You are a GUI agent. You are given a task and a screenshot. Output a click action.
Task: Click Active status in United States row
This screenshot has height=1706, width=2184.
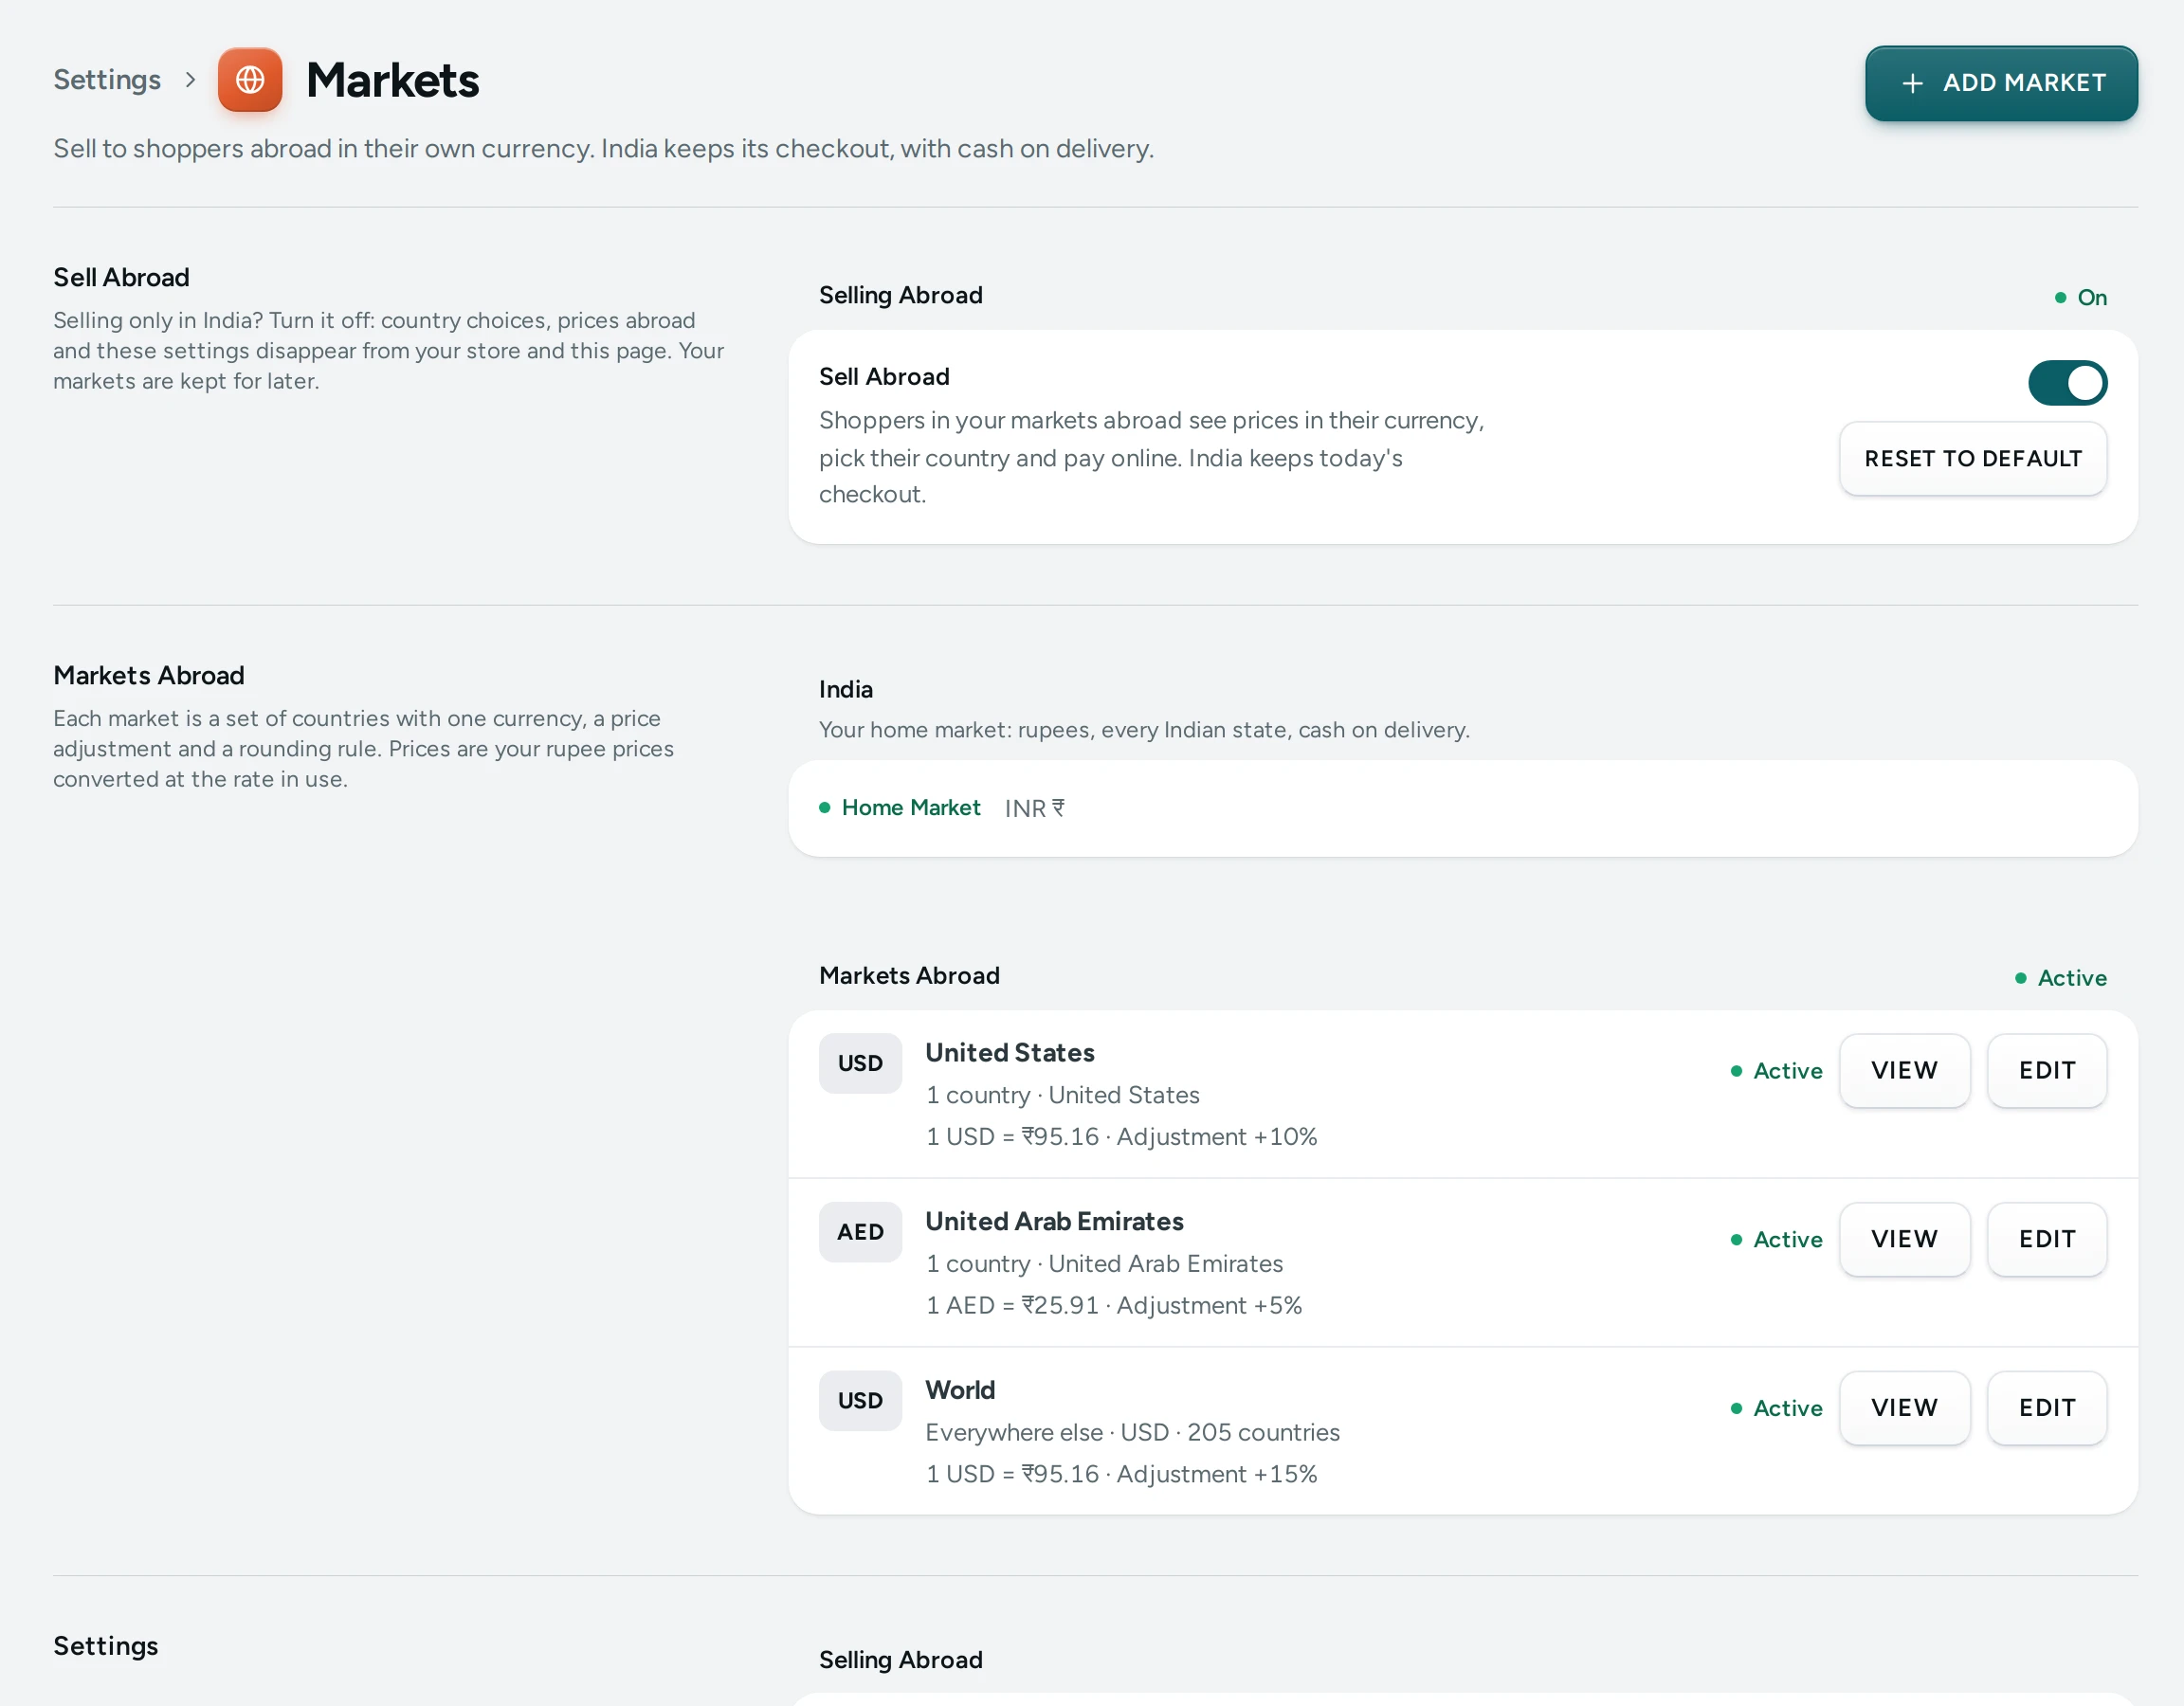point(1776,1071)
